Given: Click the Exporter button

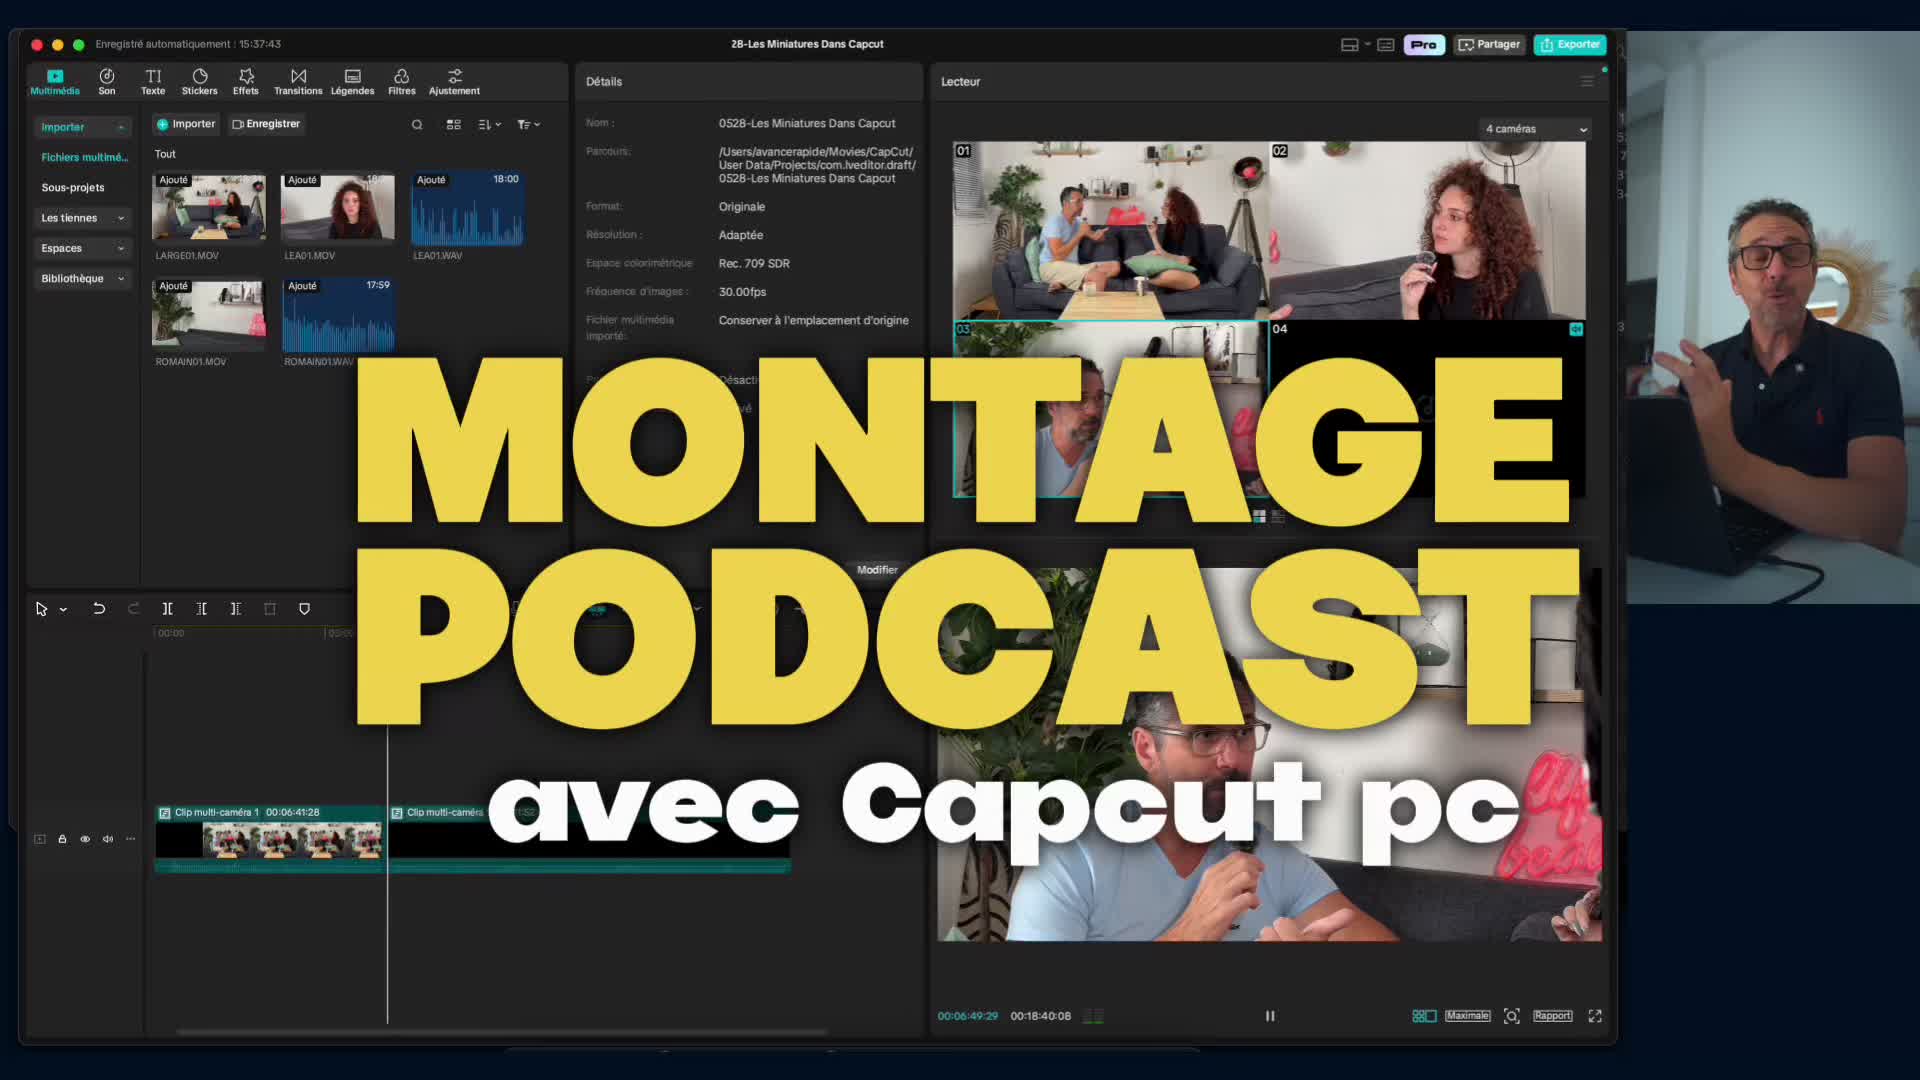Looking at the screenshot, I should point(1570,45).
